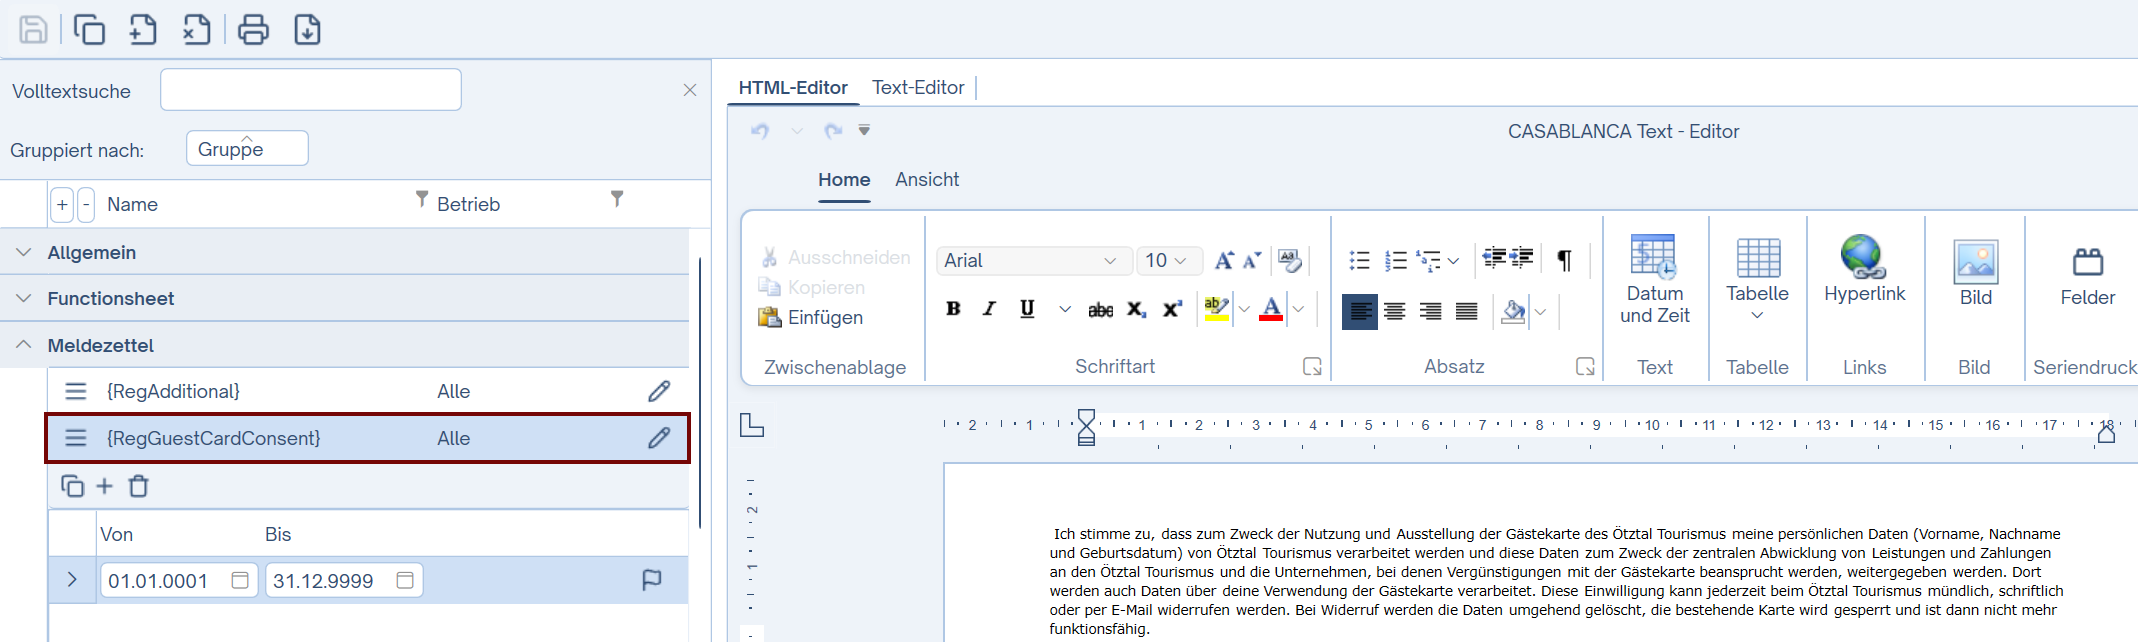The image size is (2138, 642).
Task: Click drag handle of {RegGuestCardConsent} row
Action: (76, 438)
